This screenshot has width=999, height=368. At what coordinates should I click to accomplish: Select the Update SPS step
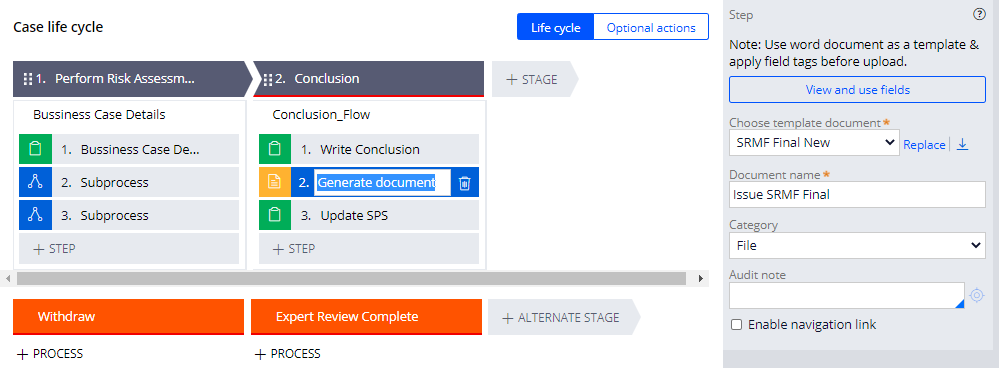pyautogui.click(x=369, y=215)
